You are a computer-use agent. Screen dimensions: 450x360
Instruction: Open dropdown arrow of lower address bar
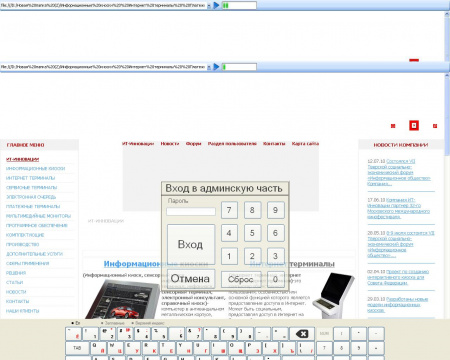[x=209, y=67]
